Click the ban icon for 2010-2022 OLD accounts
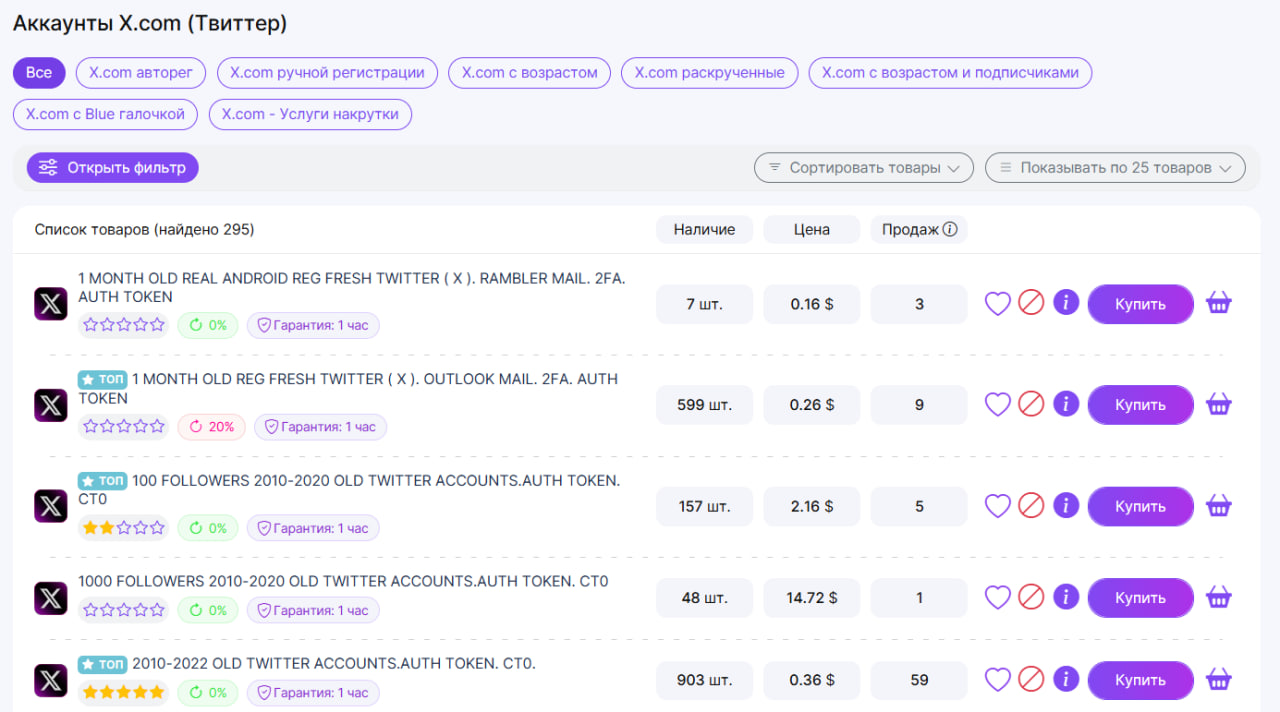Screen dimensions: 1280x712 point(1031,680)
